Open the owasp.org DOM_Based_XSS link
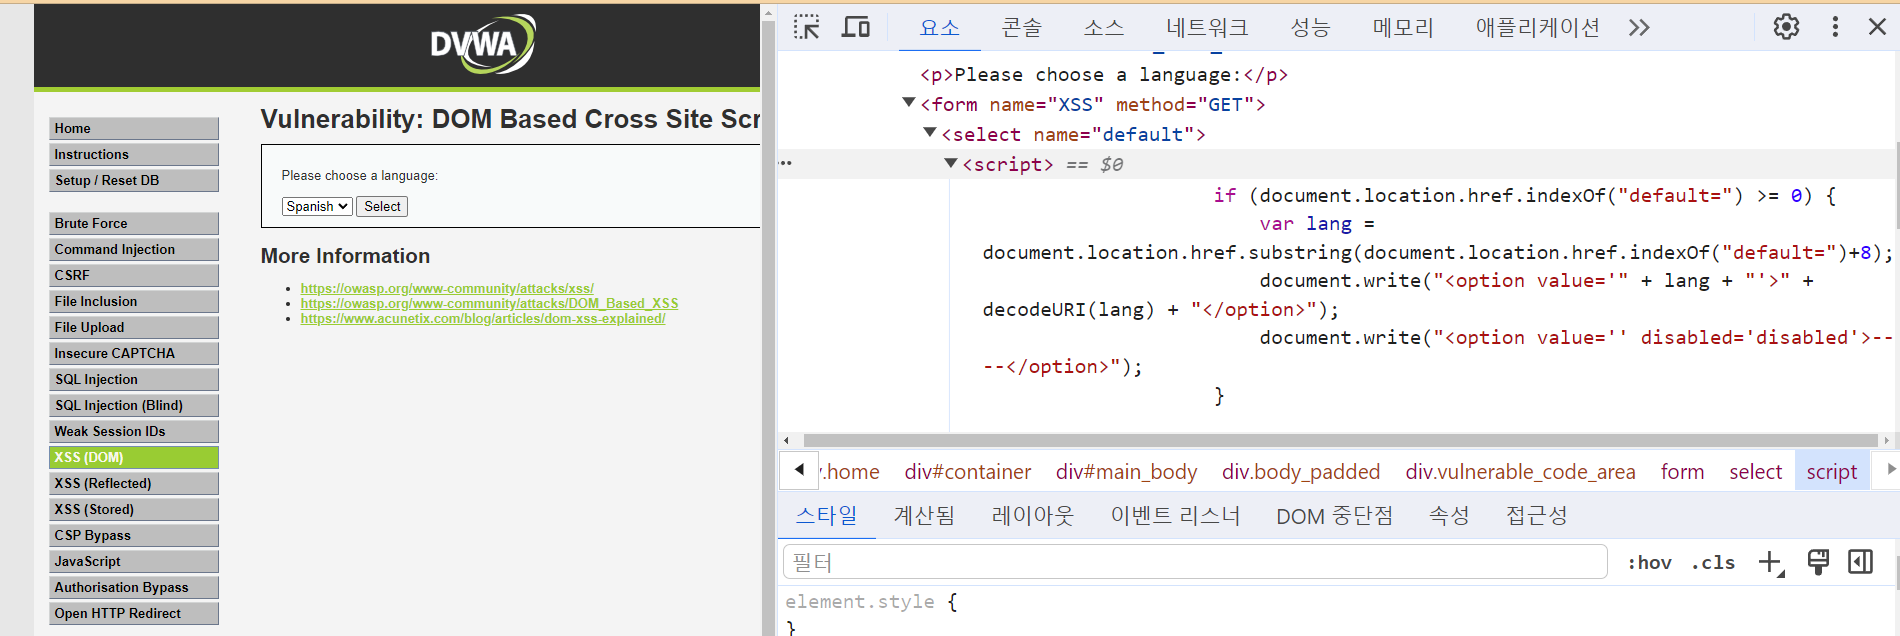 point(489,303)
